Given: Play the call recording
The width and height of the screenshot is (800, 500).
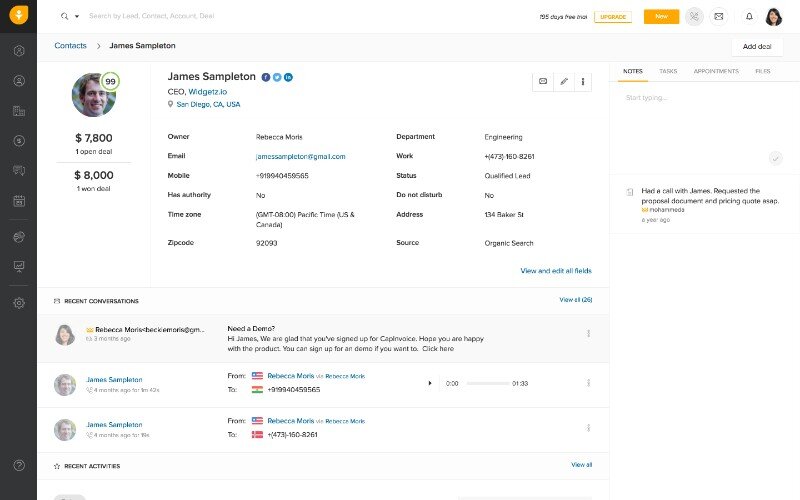Looking at the screenshot, I should tap(430, 383).
